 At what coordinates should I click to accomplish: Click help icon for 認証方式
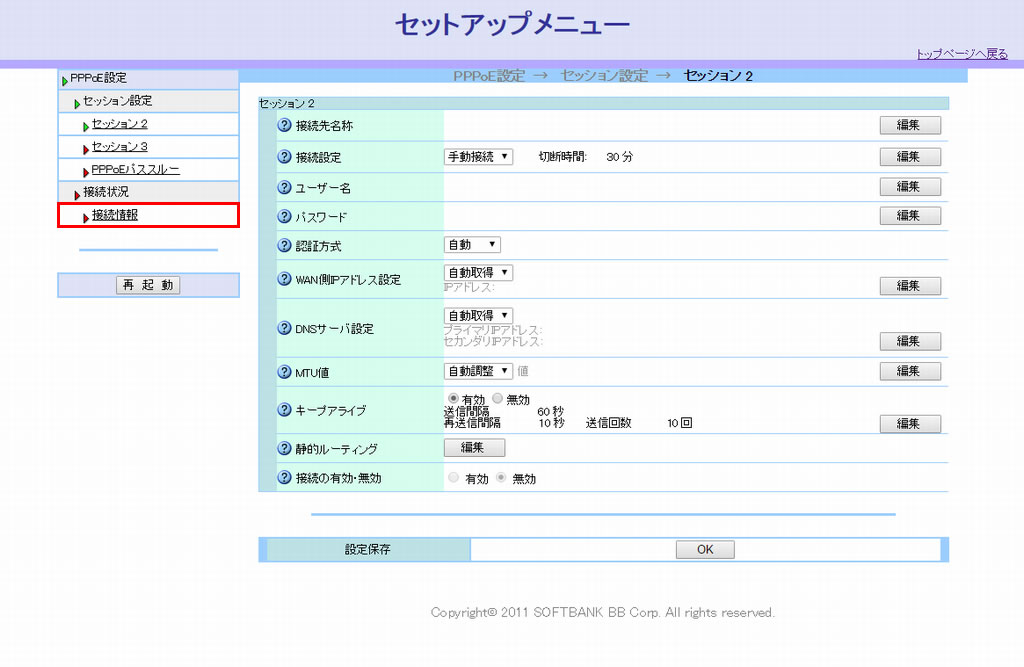point(284,245)
